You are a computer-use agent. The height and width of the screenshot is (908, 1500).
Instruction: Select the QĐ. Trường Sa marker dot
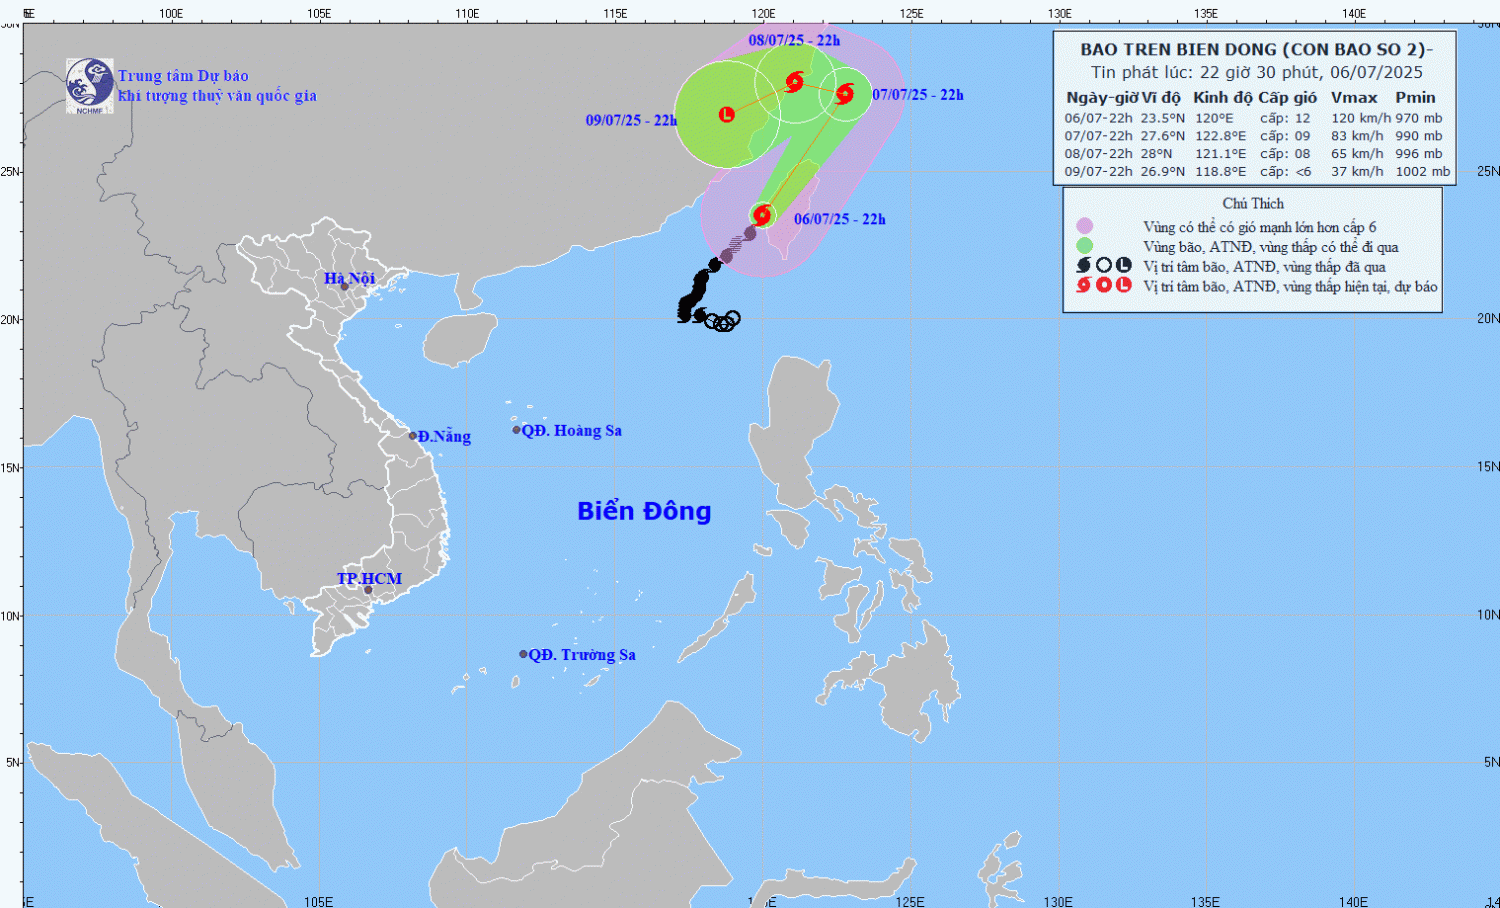pos(523,654)
